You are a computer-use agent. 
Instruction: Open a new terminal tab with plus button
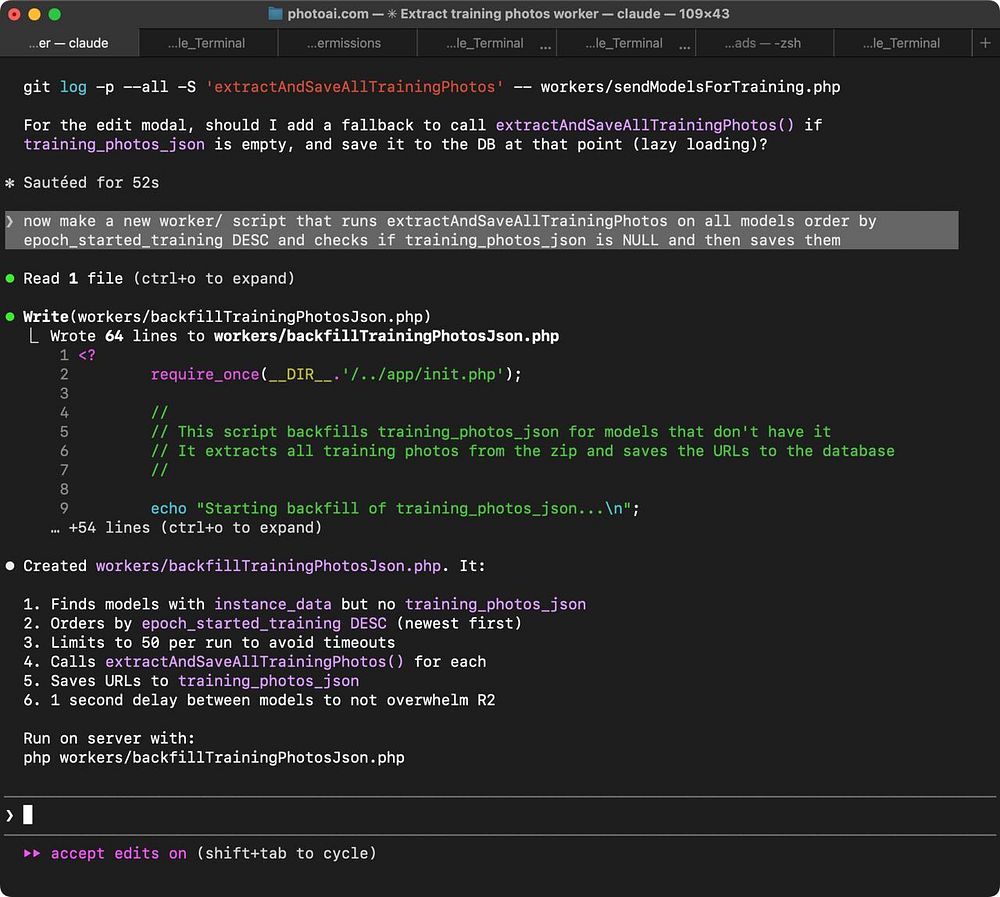coord(985,43)
